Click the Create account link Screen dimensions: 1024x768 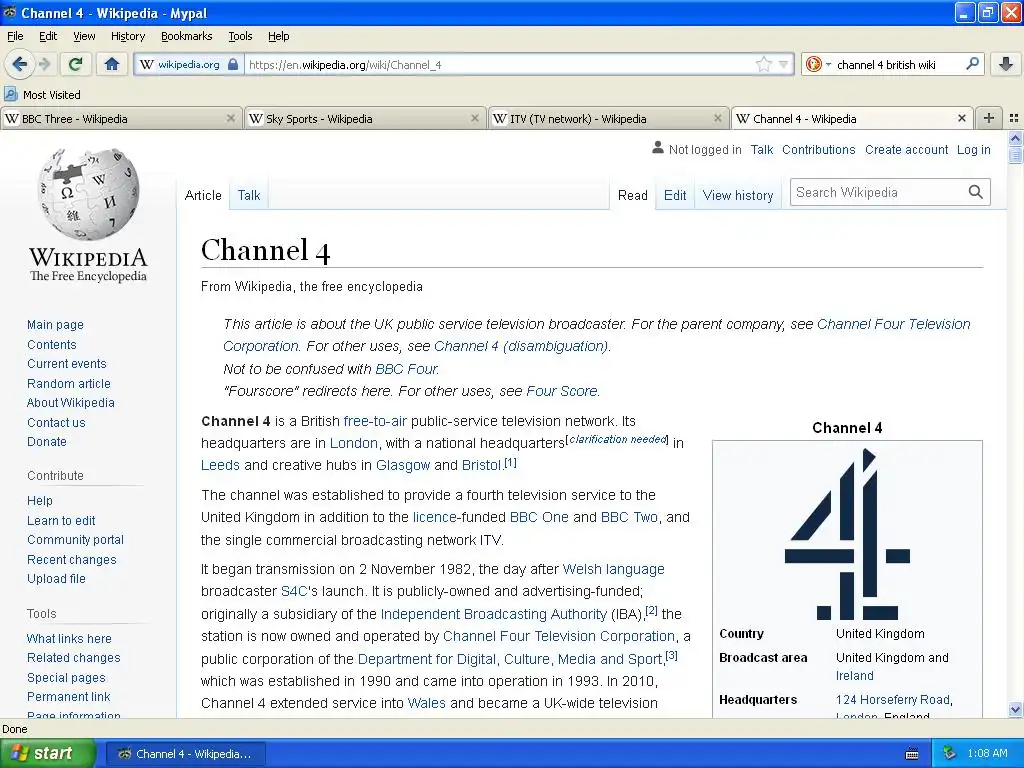coord(906,150)
